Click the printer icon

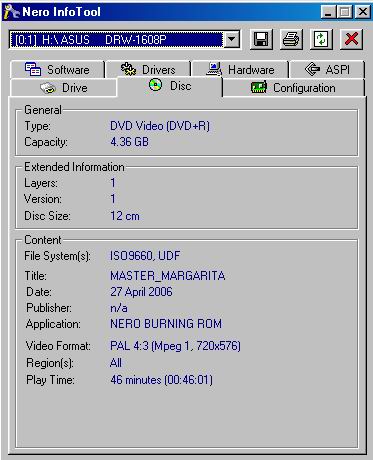[x=291, y=39]
